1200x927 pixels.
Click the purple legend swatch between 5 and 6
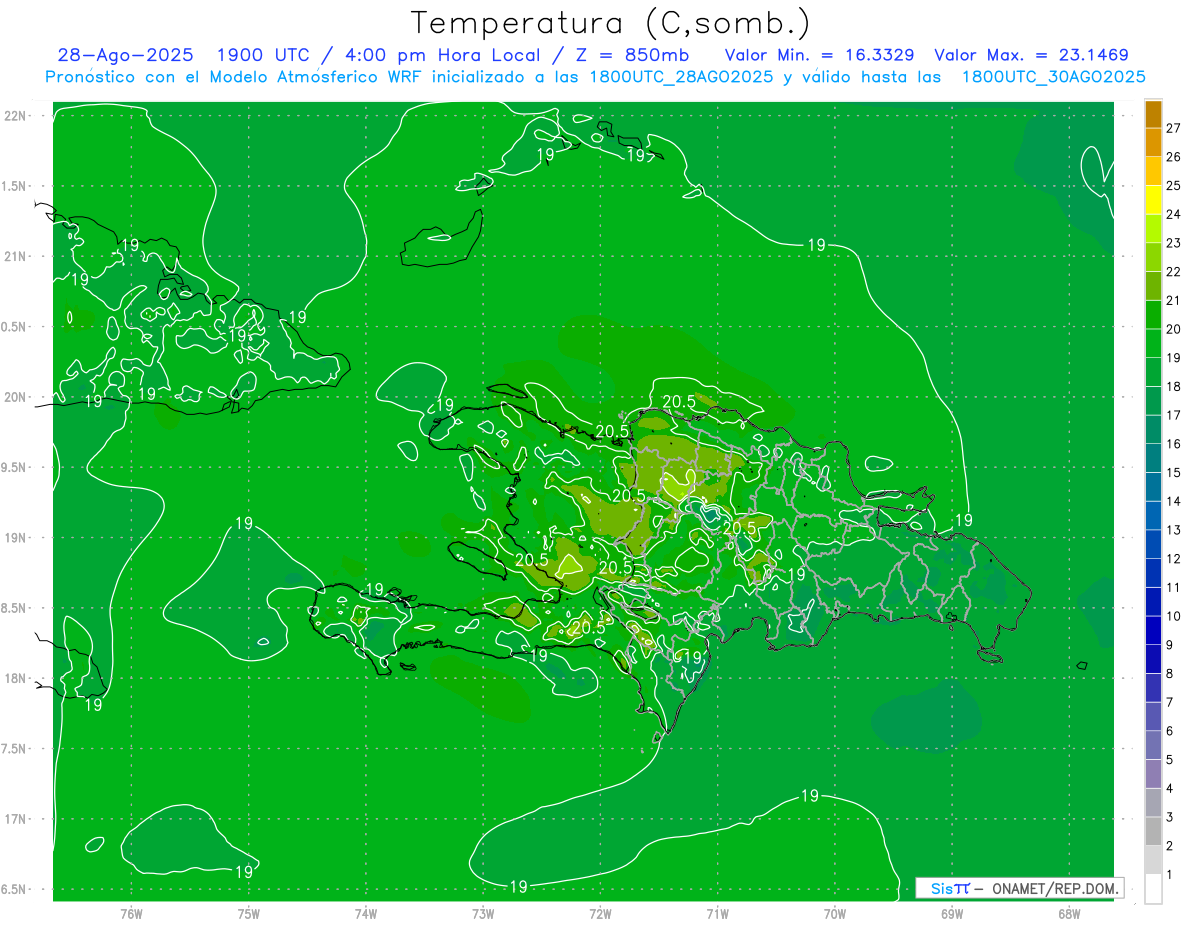(x=1153, y=746)
